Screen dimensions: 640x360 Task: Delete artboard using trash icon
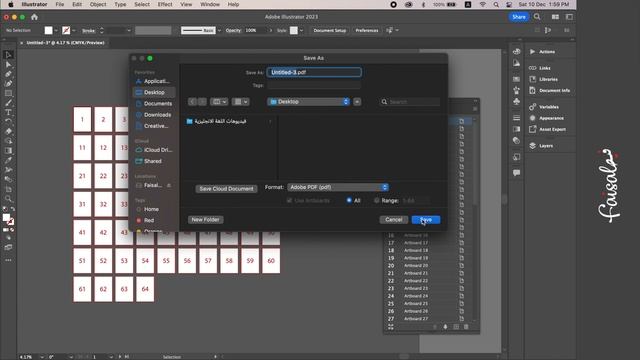pyautogui.click(x=466, y=327)
